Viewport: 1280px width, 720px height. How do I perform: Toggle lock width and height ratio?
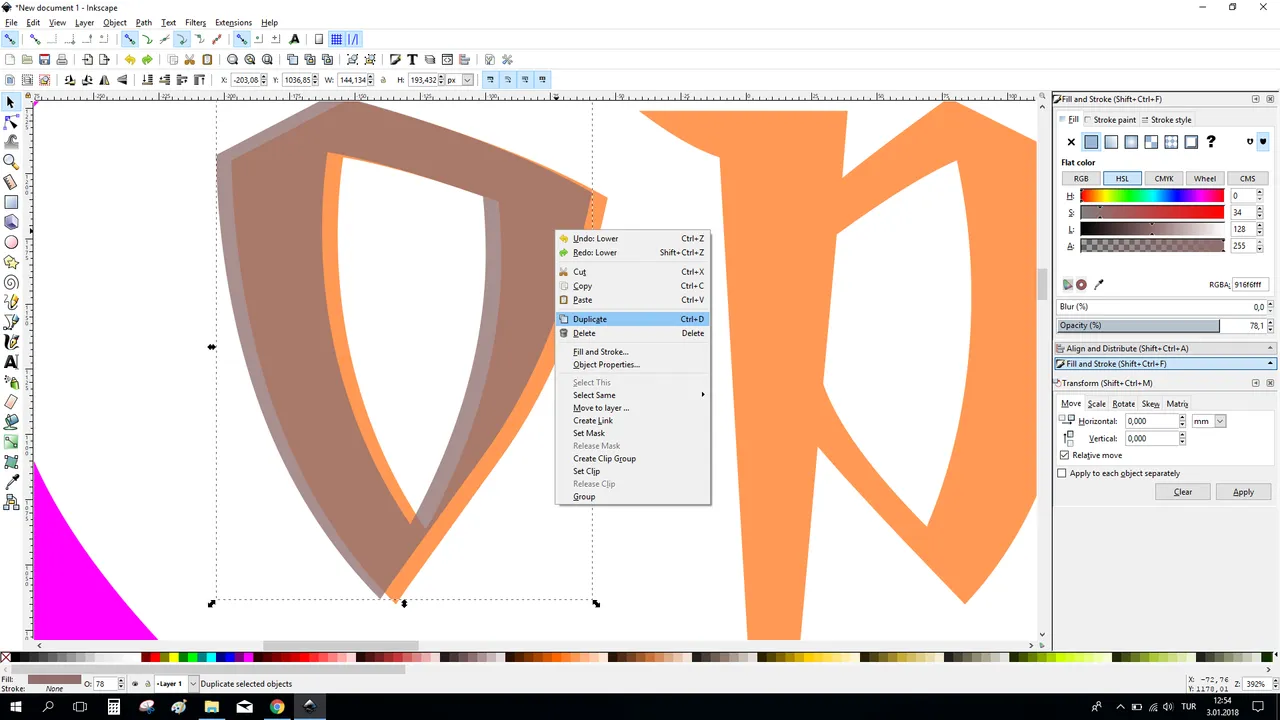pos(383,80)
